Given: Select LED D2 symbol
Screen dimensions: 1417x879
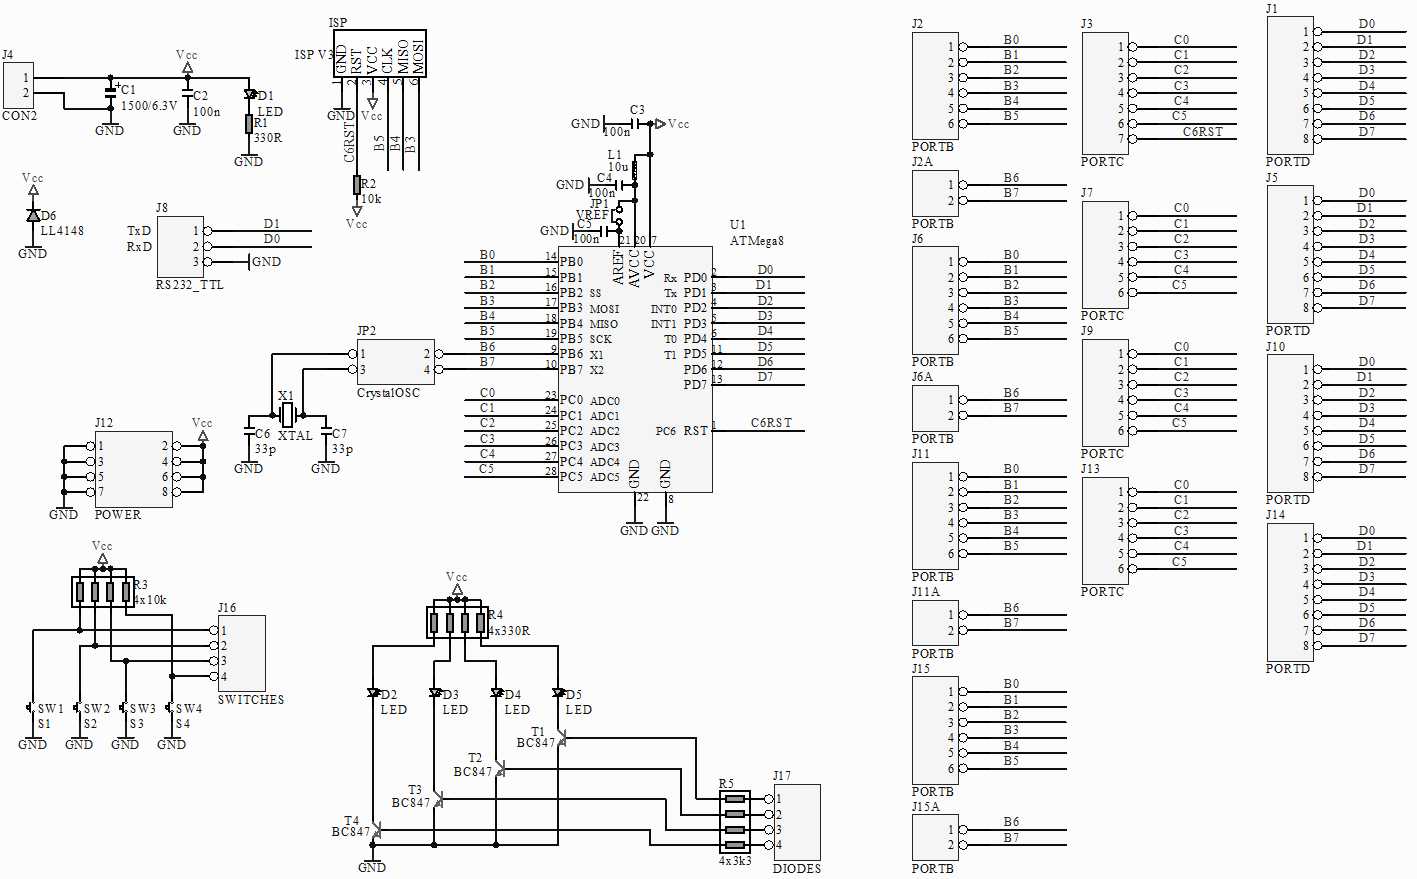Looking at the screenshot, I should [373, 692].
